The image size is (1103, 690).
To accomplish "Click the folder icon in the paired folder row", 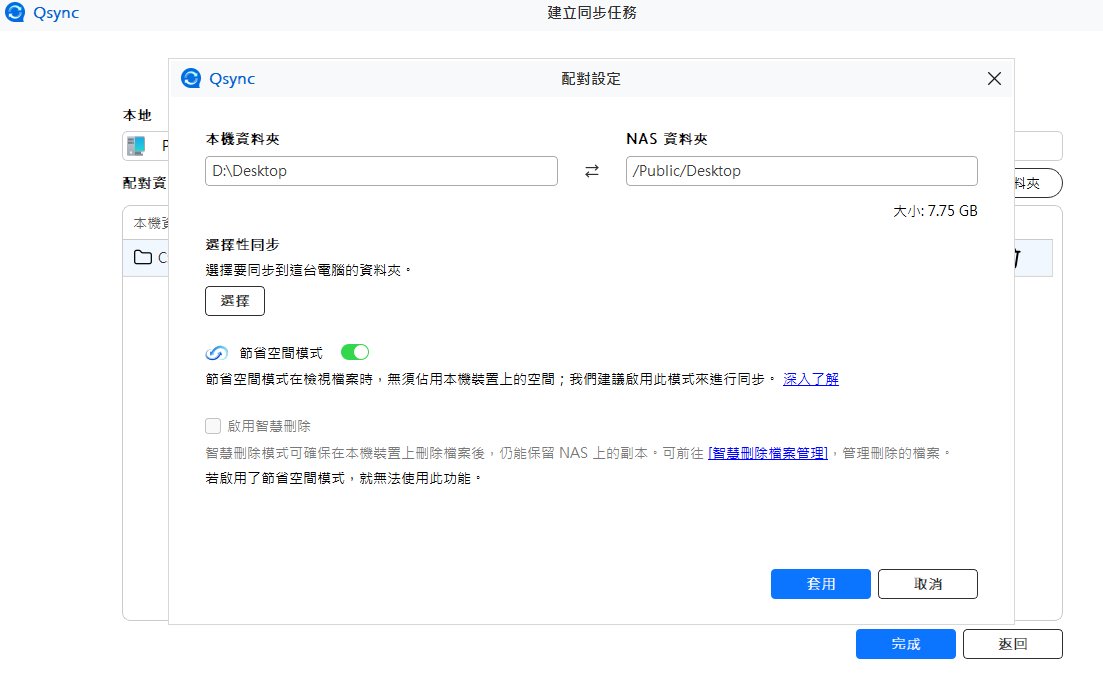I will click(143, 258).
